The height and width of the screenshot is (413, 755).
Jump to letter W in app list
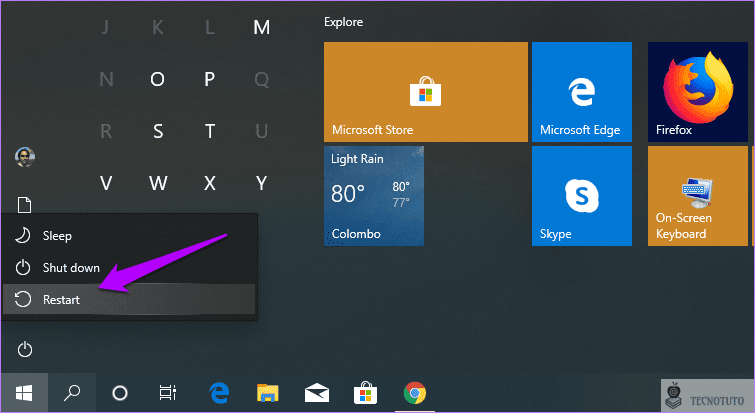[157, 183]
